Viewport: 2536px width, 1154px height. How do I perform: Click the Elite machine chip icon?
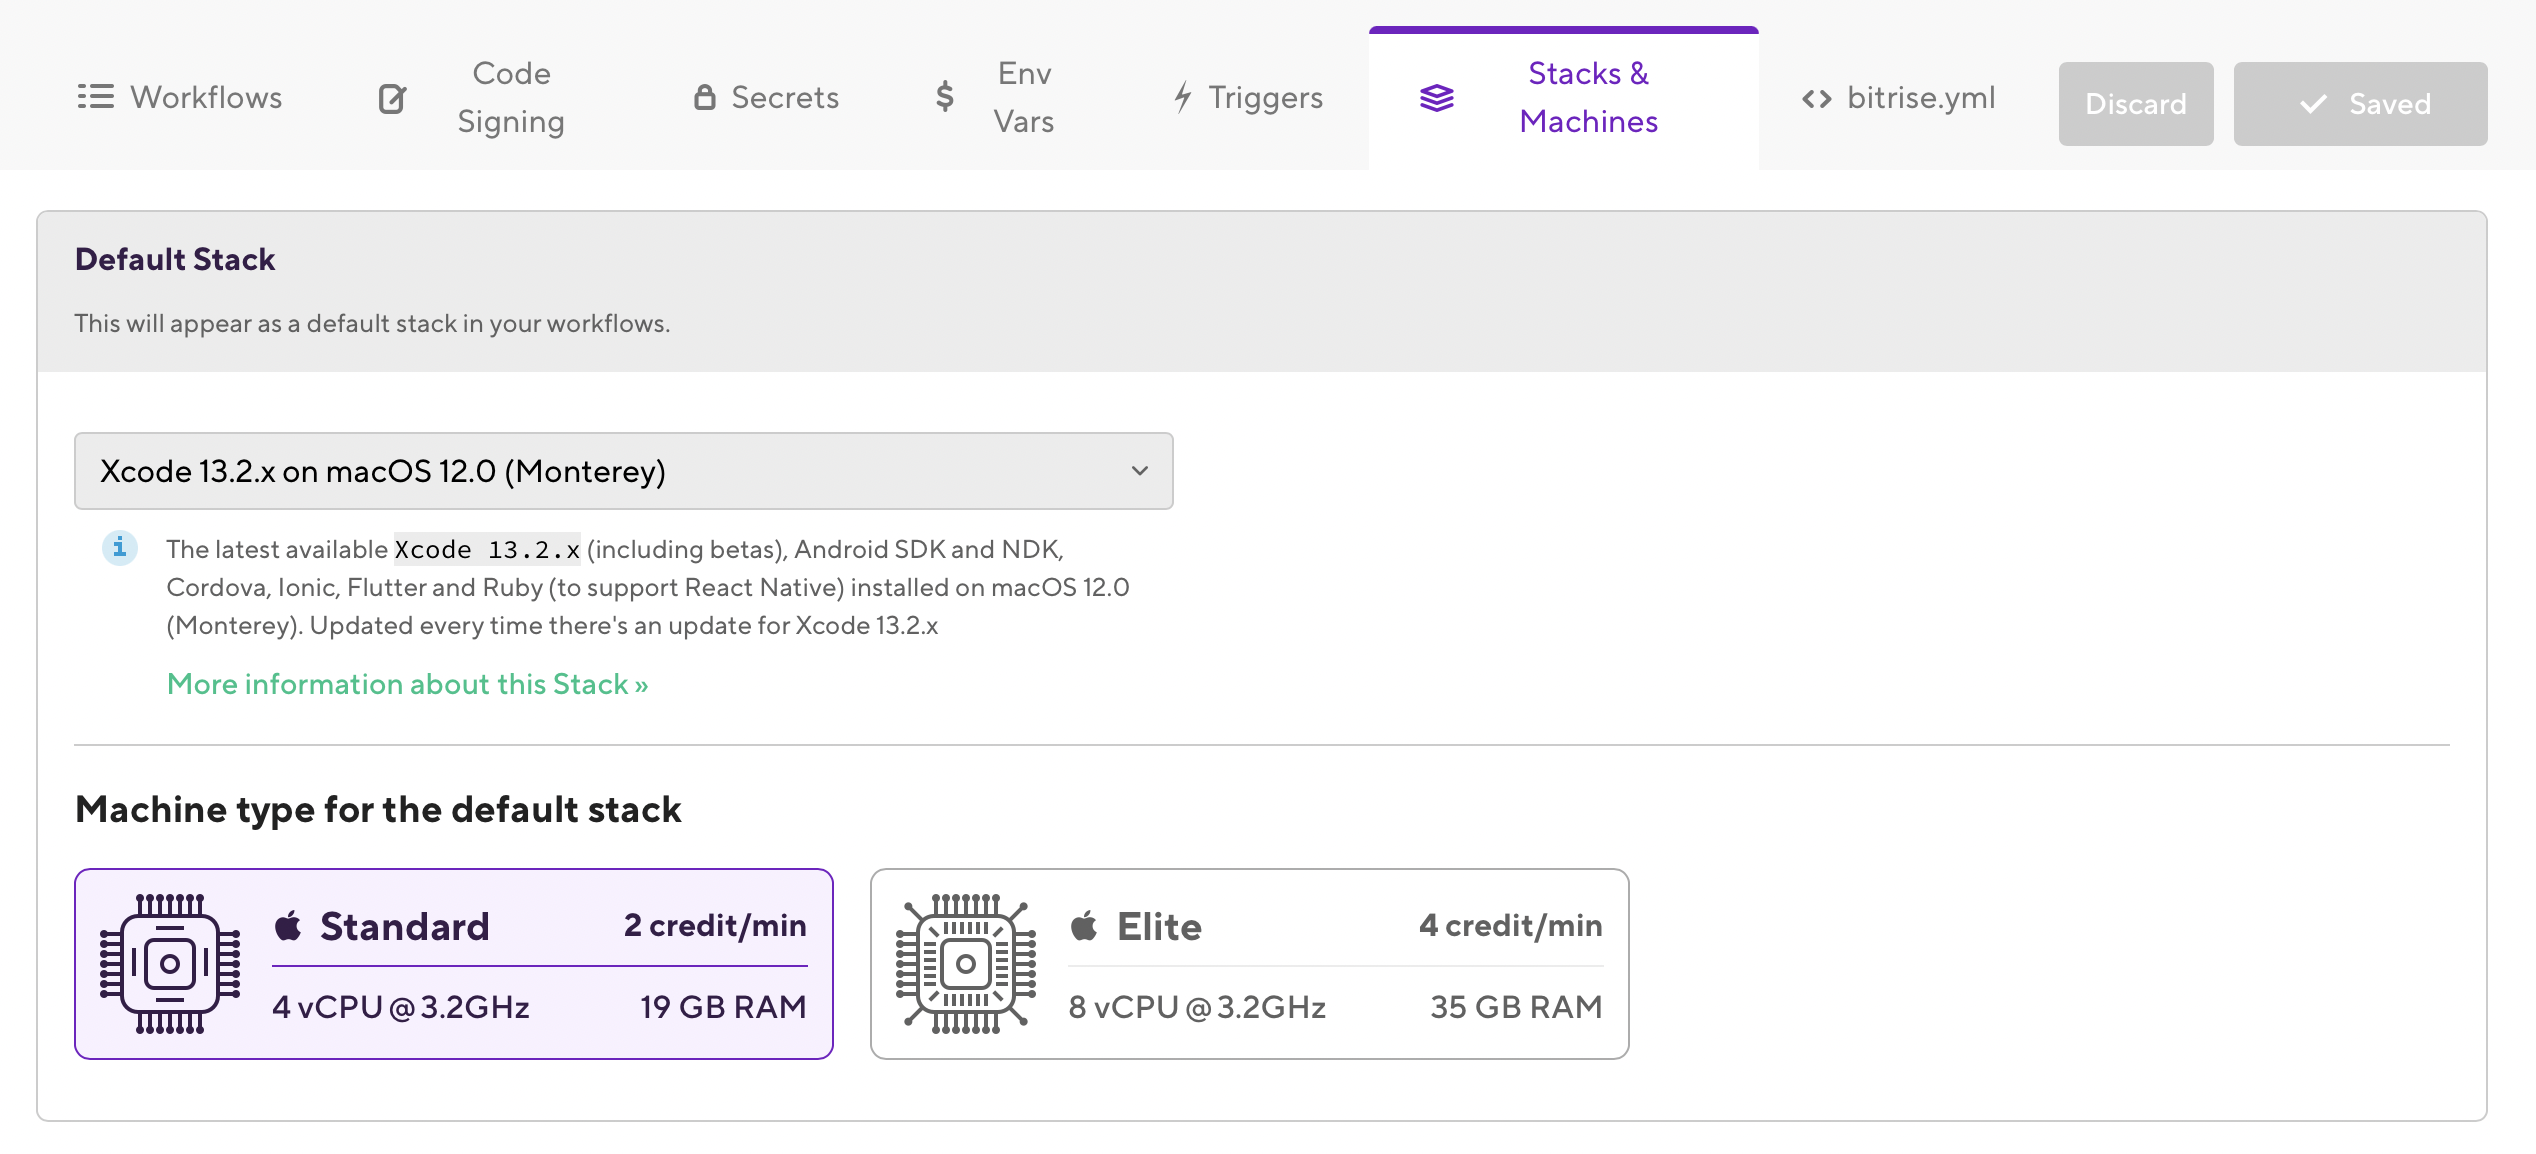coord(966,964)
